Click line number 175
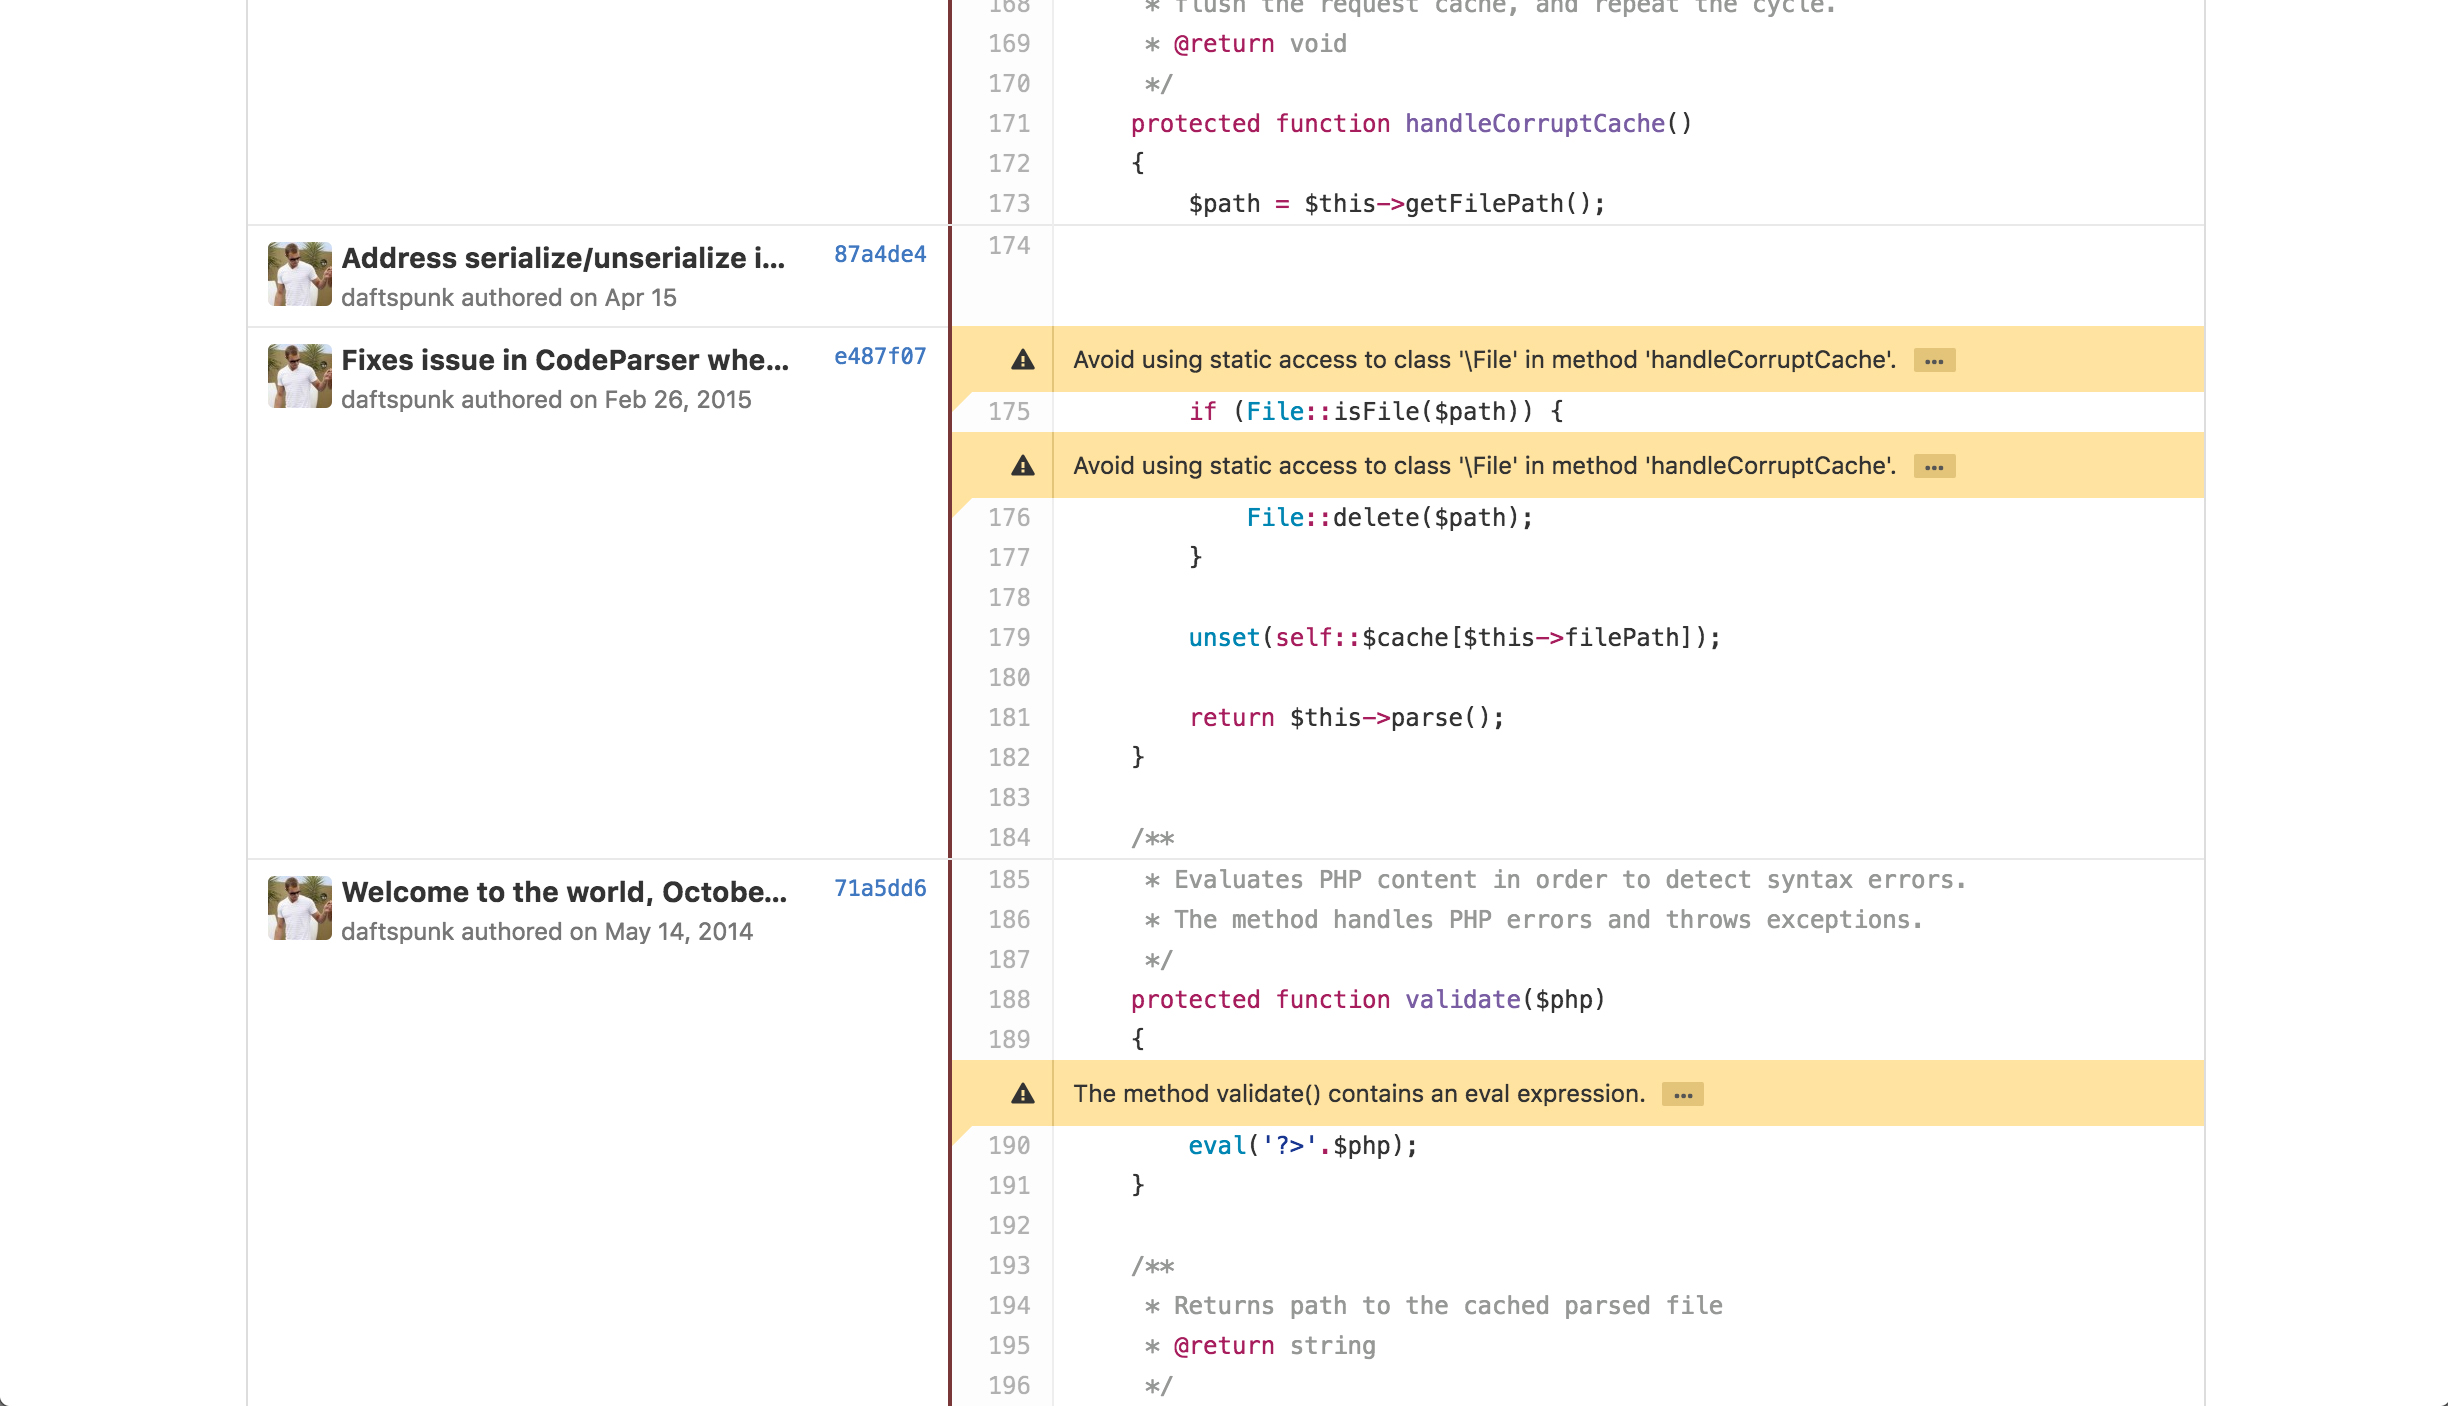The image size is (2448, 1406). [1009, 412]
